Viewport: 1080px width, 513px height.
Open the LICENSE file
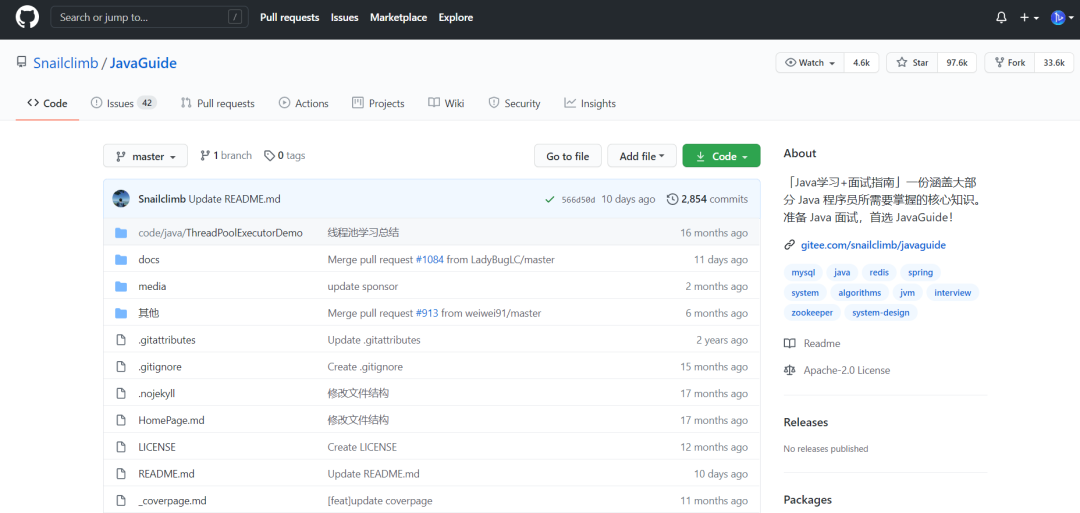tap(157, 447)
